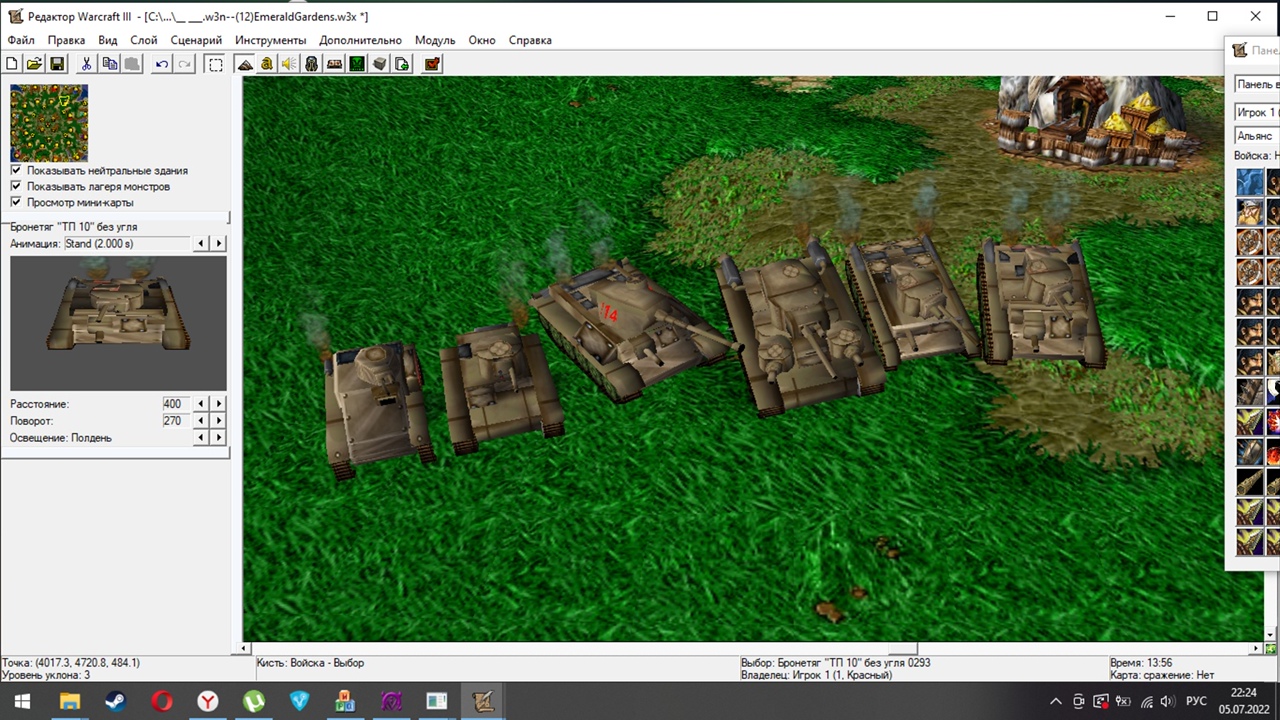
Task: Open the 'Дополнительно' menu
Action: coord(361,40)
